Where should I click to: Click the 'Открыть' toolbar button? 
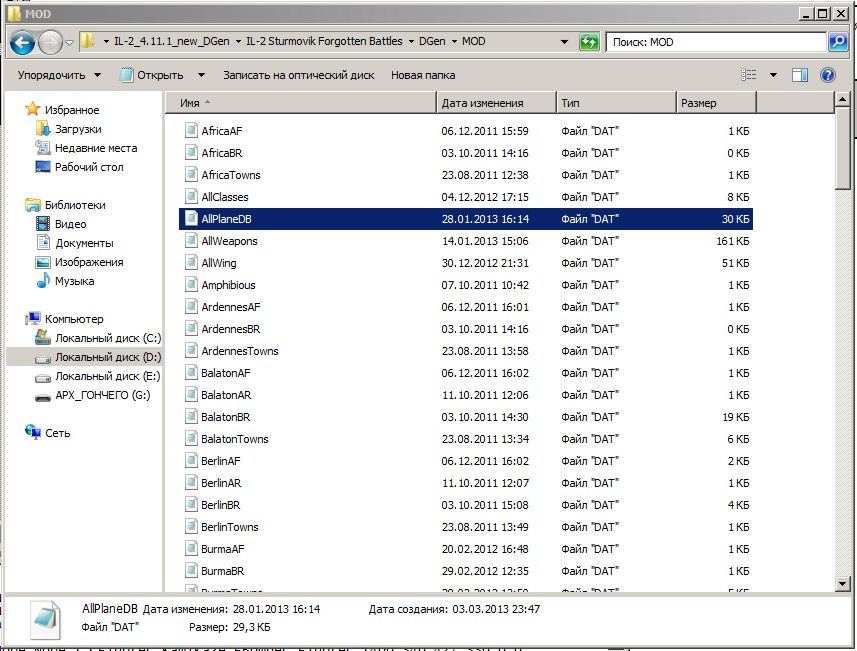coord(152,75)
